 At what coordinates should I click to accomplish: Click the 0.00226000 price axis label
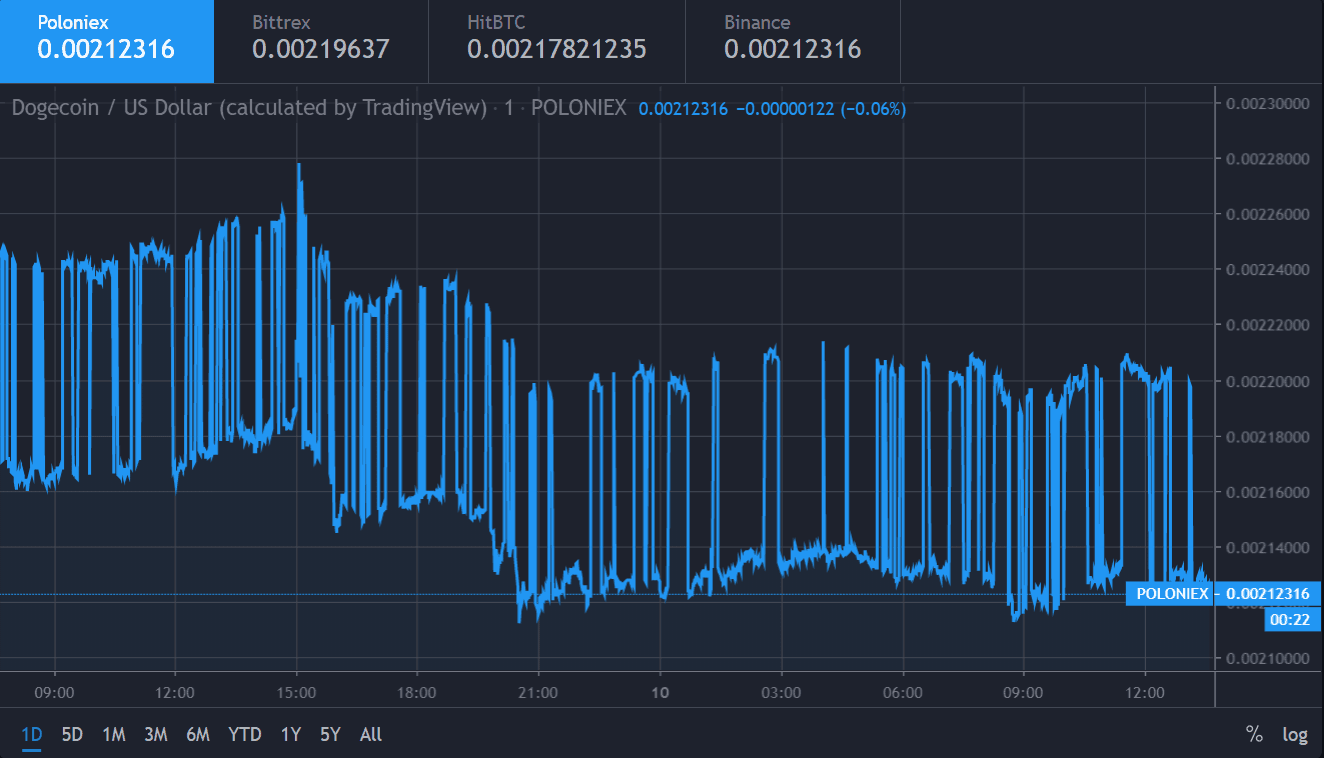(1267, 214)
